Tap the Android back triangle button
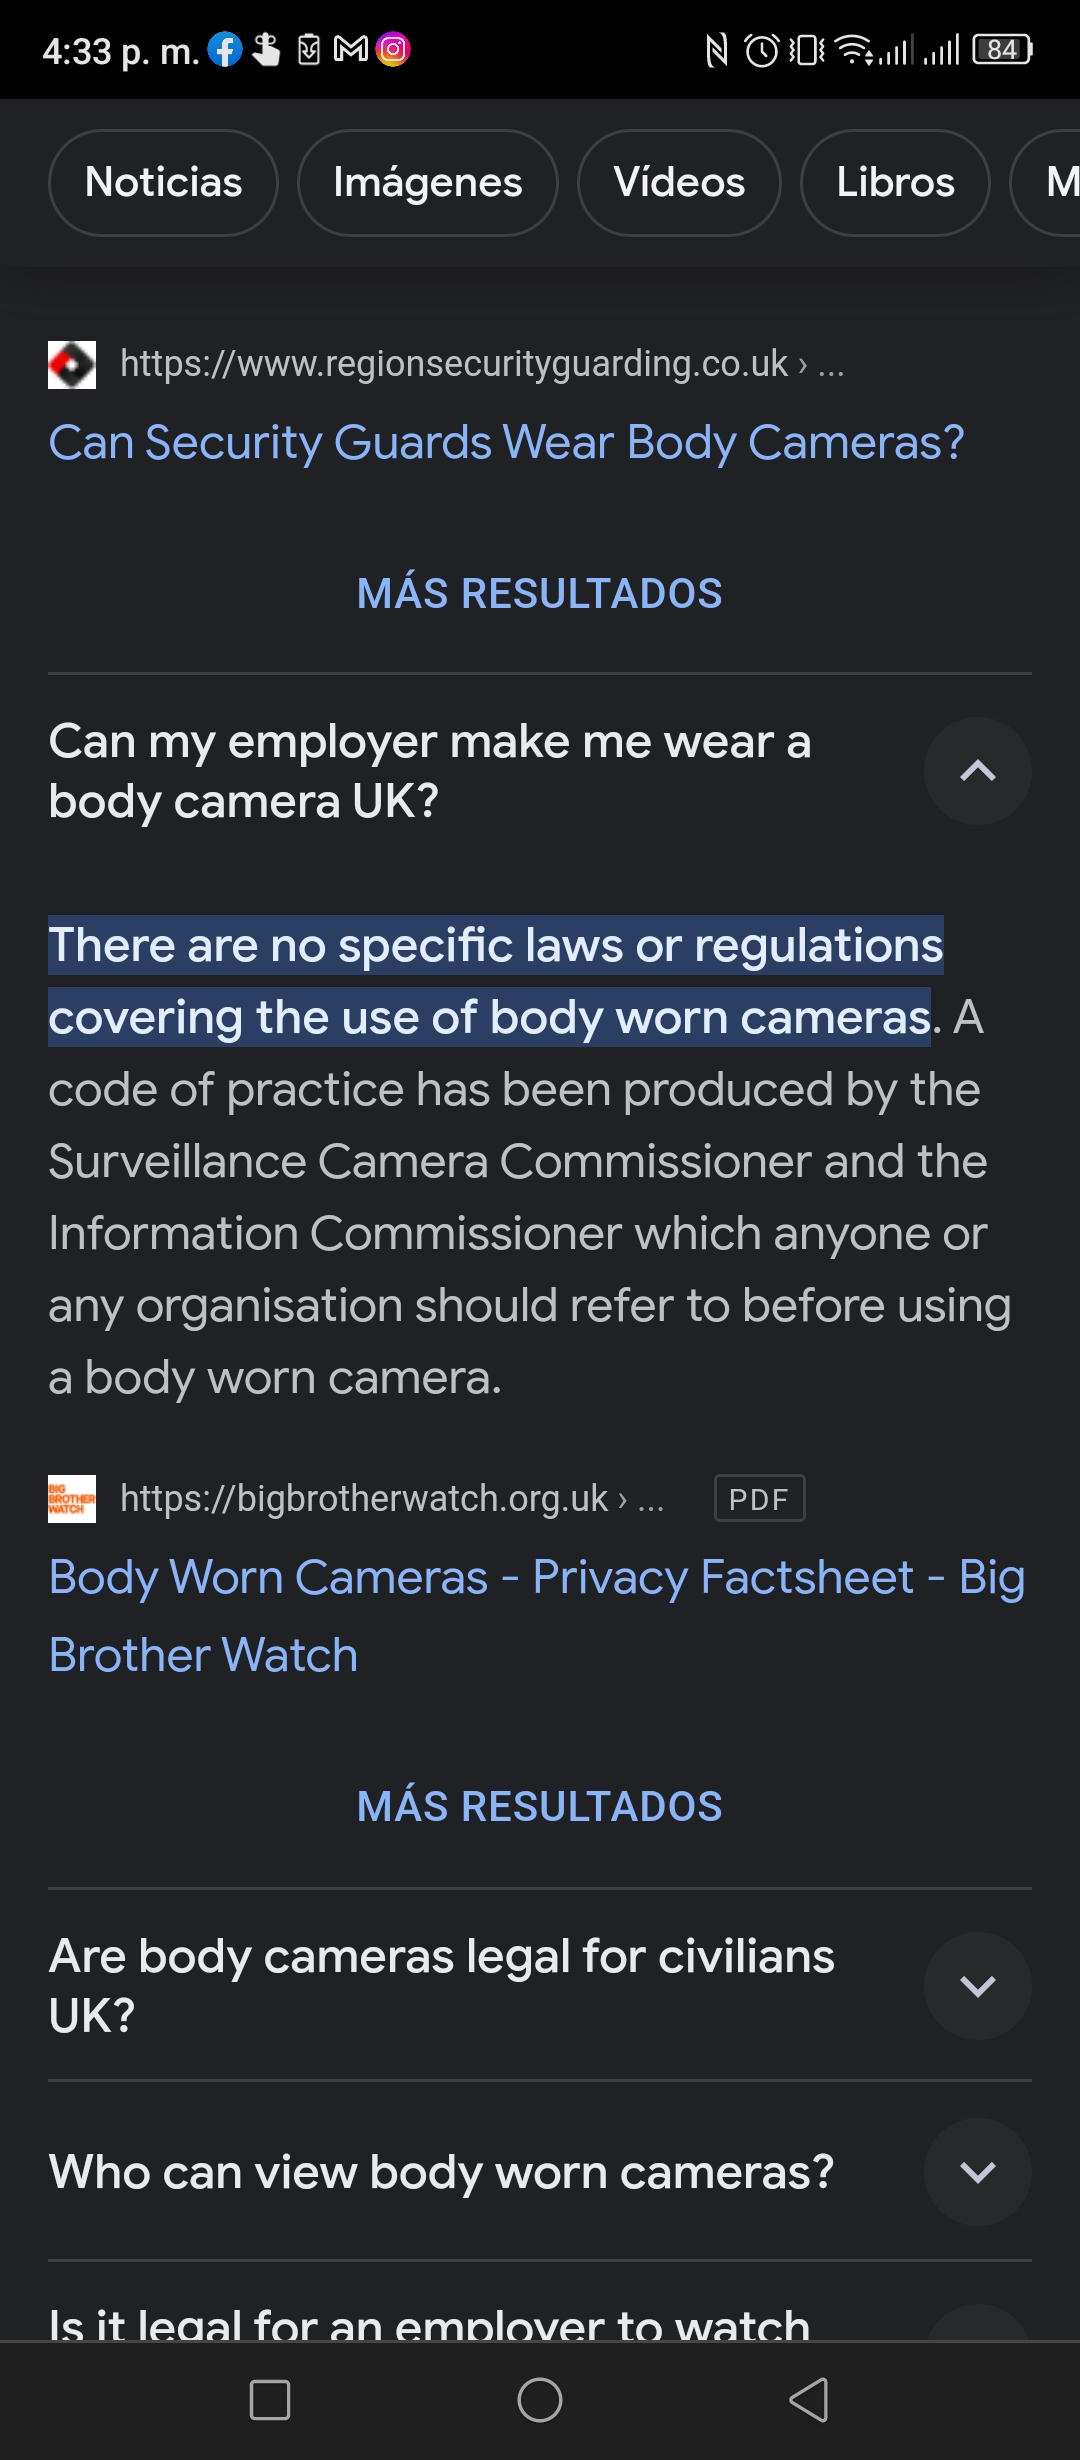The width and height of the screenshot is (1080, 2460). click(809, 2400)
